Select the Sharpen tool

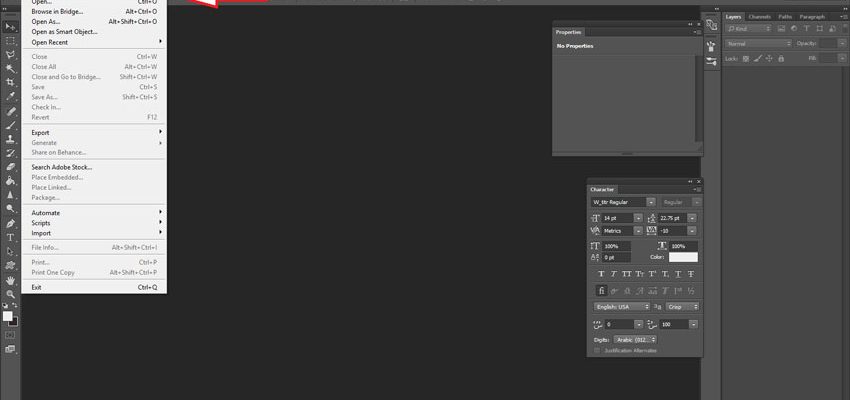point(10,195)
